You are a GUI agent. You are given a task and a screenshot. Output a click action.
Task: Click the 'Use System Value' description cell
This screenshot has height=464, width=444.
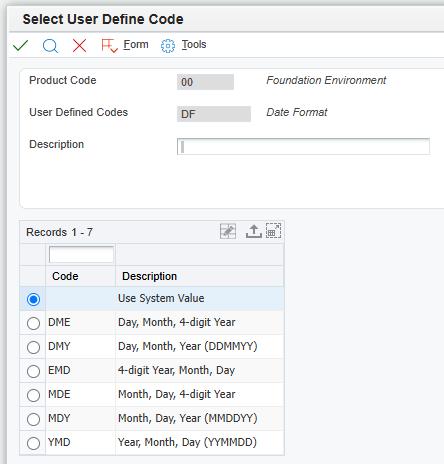[199, 299]
